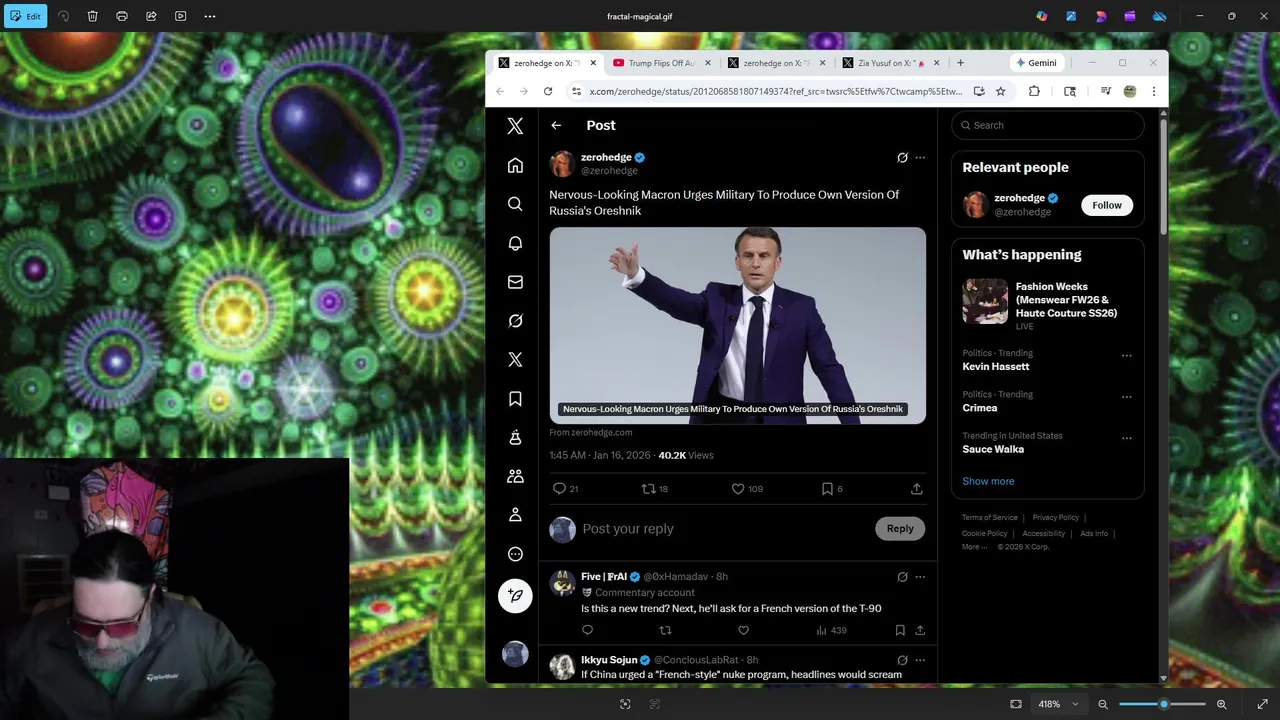
Task: Click fit-to-window icon beside zoom percentage
Action: (x=1016, y=704)
